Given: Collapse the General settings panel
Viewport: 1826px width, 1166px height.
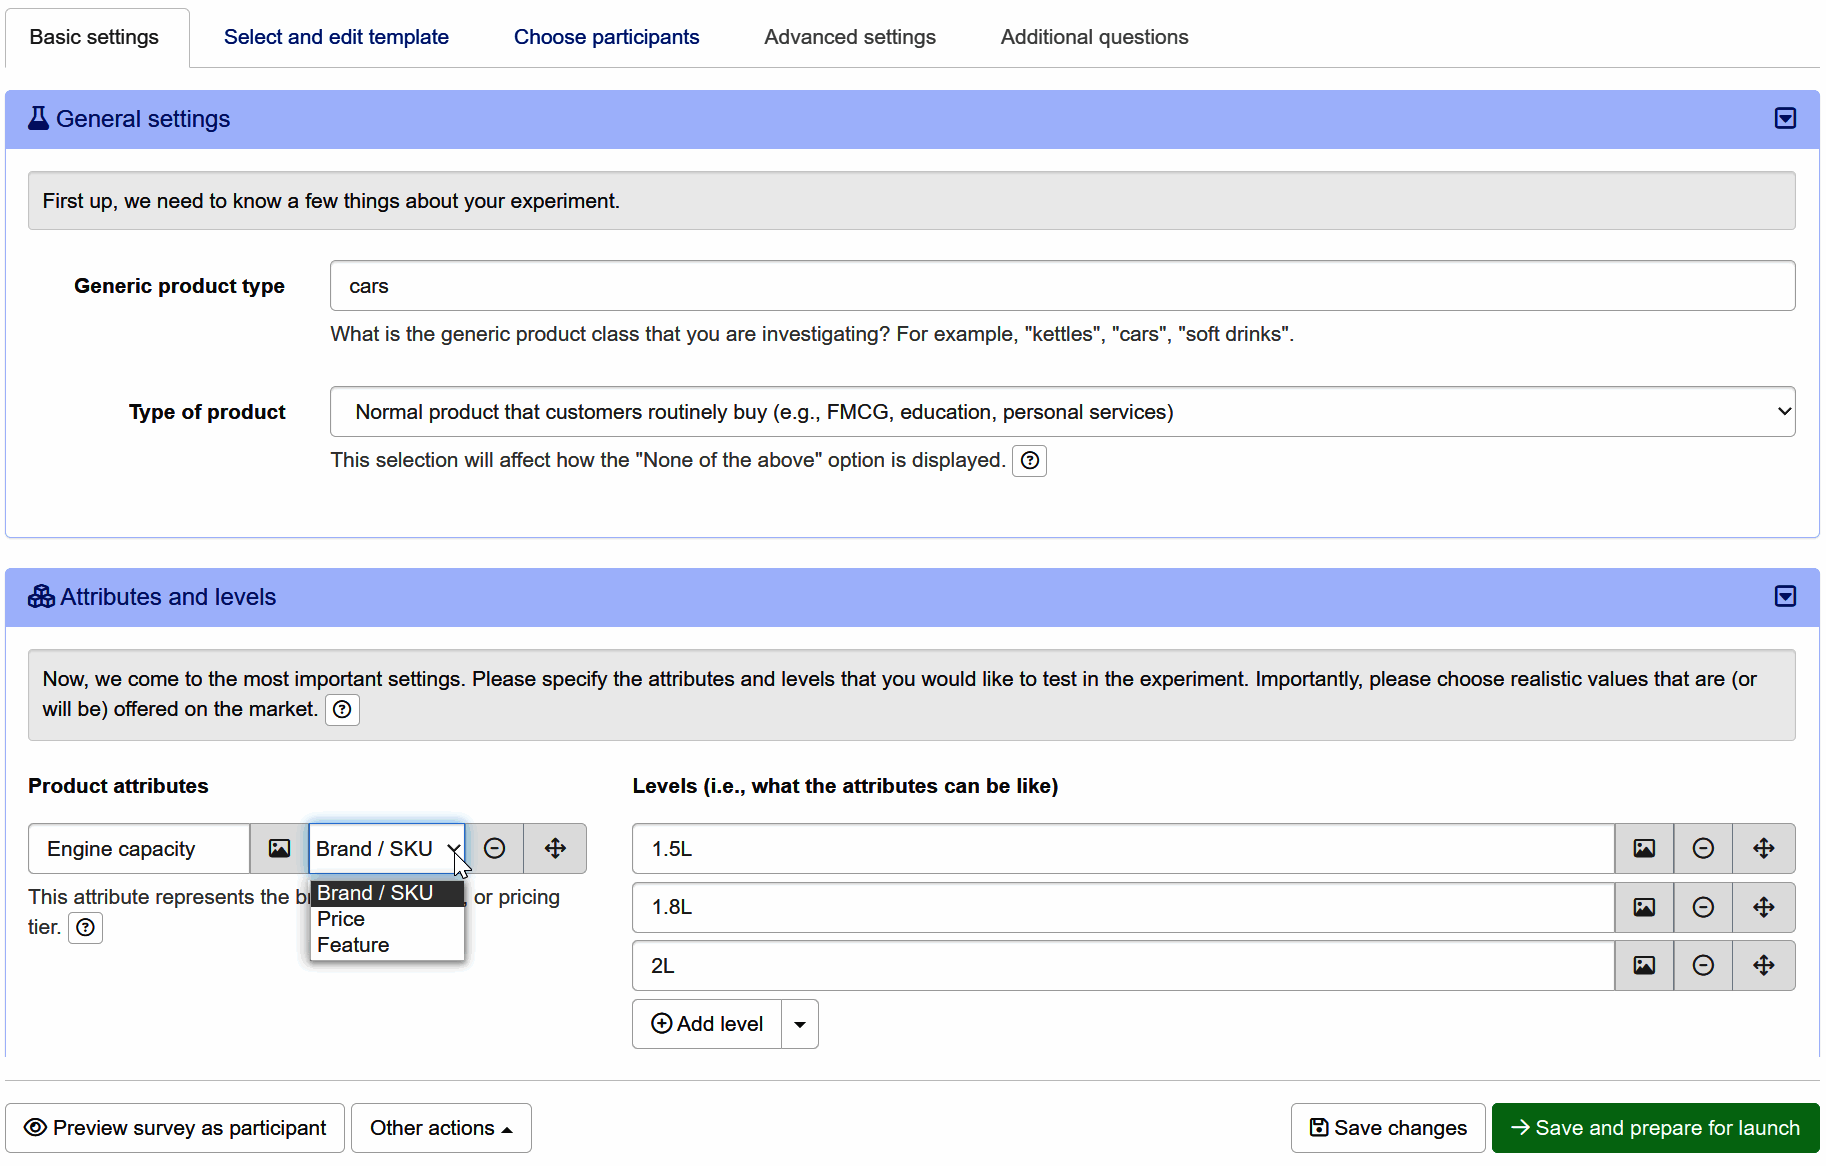Looking at the screenshot, I should [x=1785, y=119].
